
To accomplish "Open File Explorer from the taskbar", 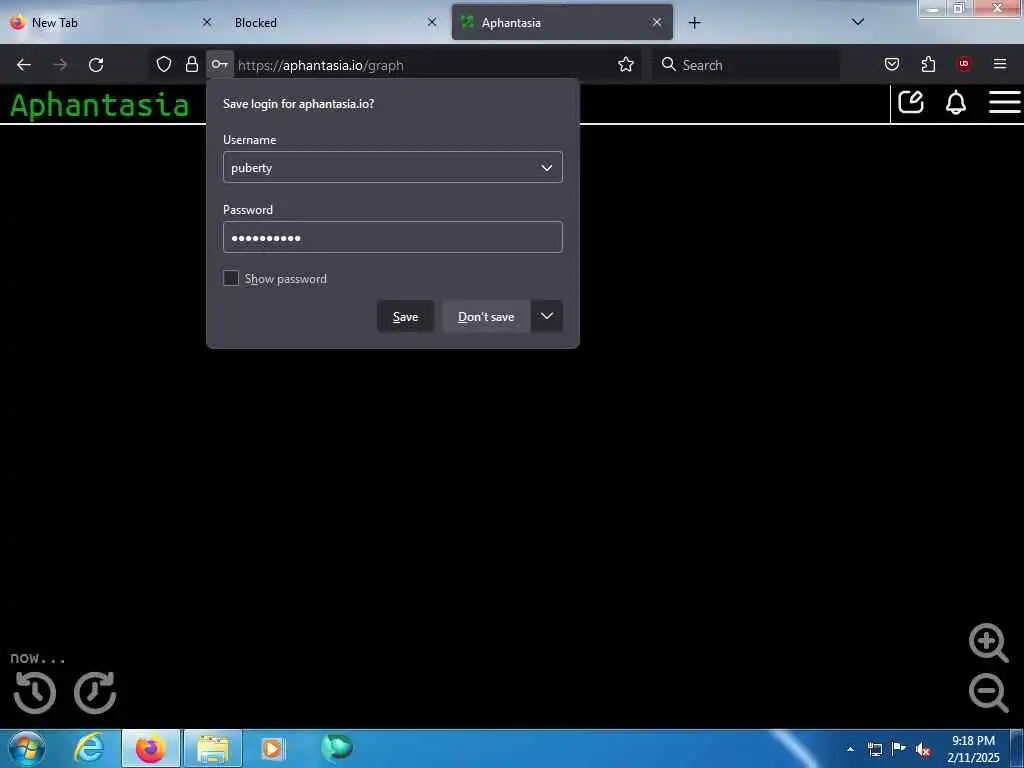I will point(213,749).
